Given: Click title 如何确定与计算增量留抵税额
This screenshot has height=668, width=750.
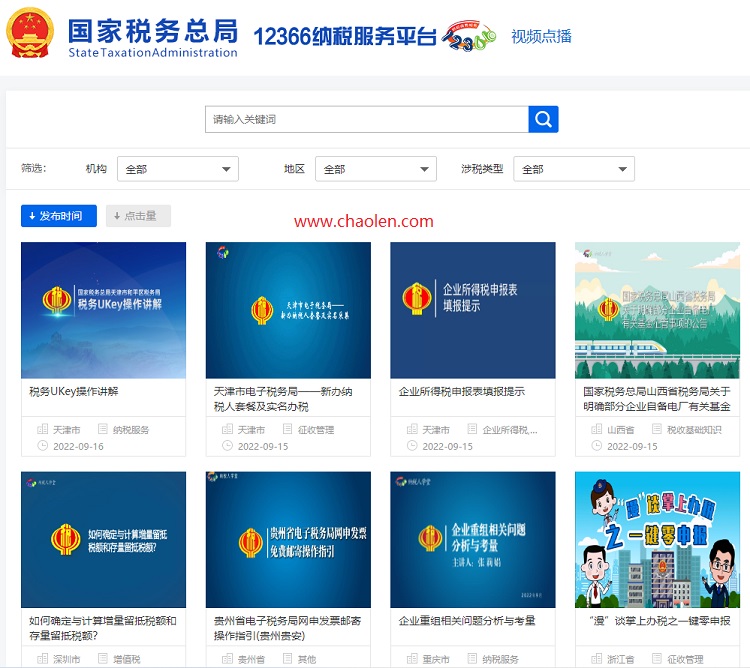Looking at the screenshot, I should 102,628.
